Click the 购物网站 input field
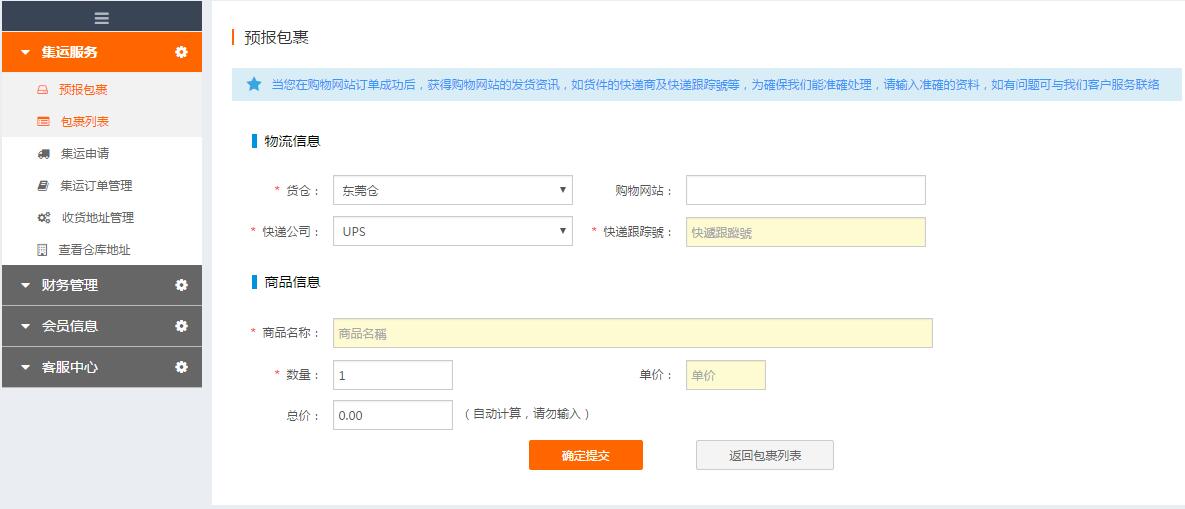The image size is (1185, 509). pyautogui.click(x=805, y=190)
